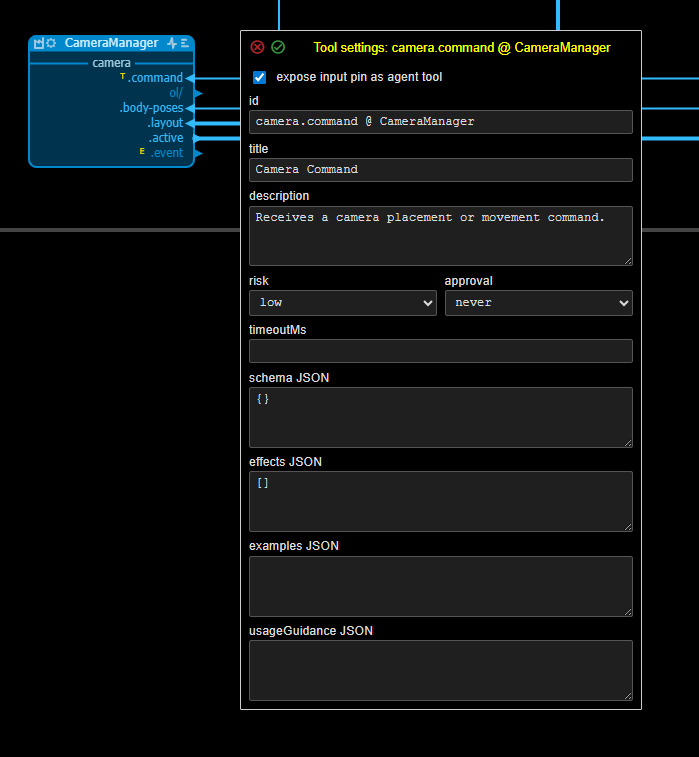The width and height of the screenshot is (699, 757).
Task: Grab the examples JSON resize handle
Action: click(x=628, y=612)
